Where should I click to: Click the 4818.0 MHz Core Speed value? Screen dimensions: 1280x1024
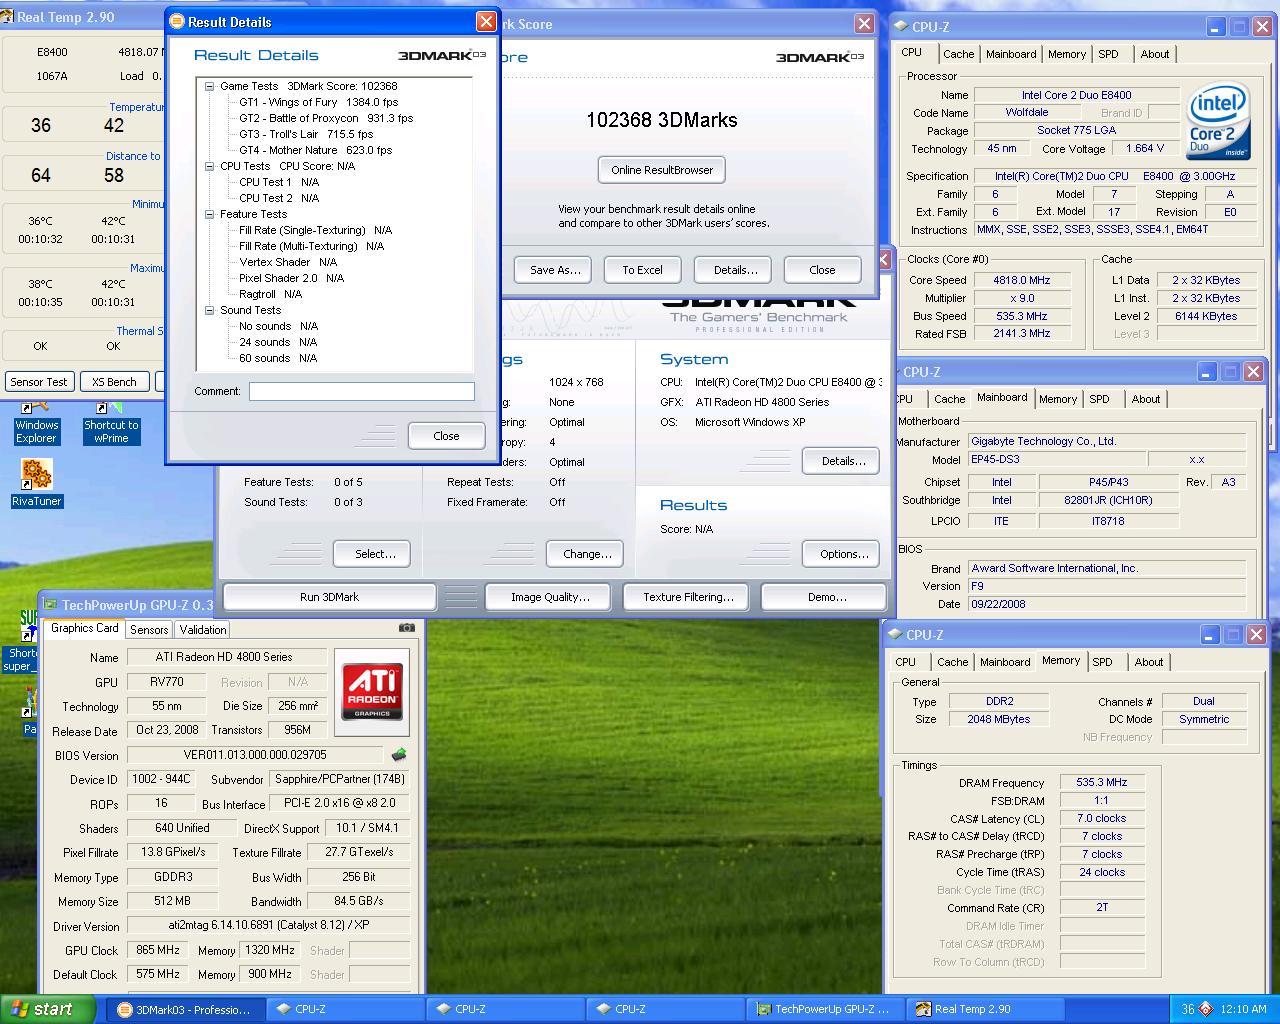click(1023, 280)
